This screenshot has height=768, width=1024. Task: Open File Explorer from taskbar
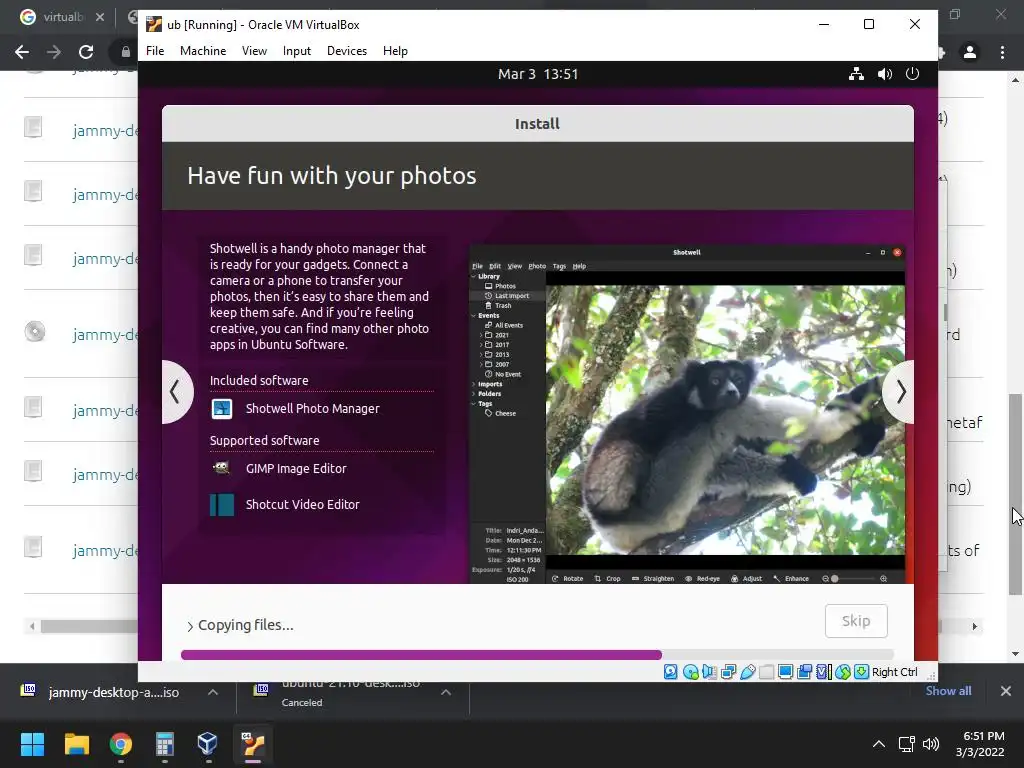[x=76, y=744]
